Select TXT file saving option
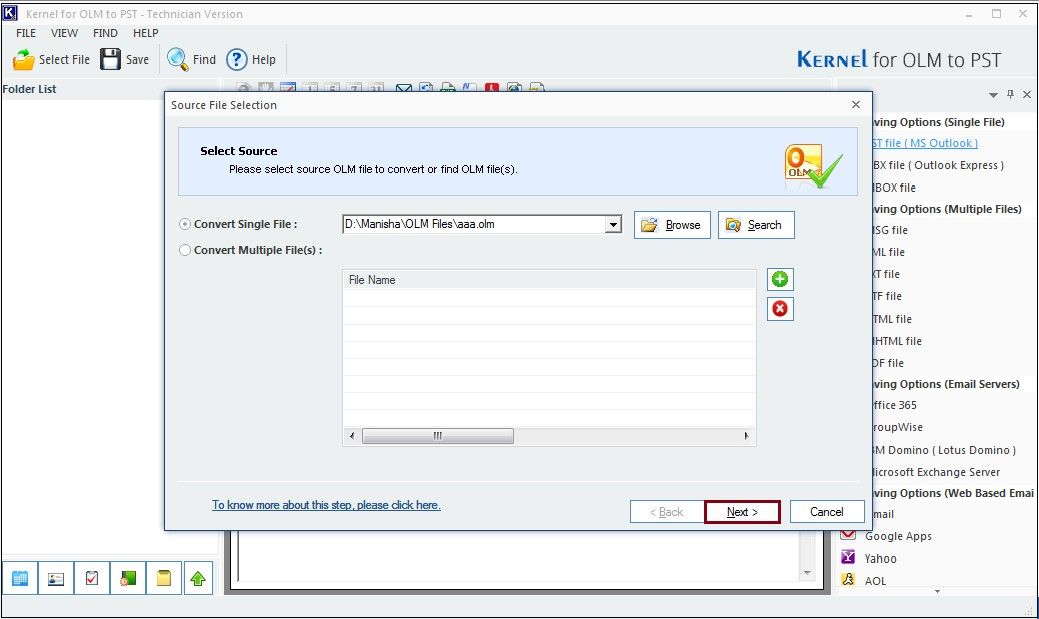The width and height of the screenshot is (1039, 619). tap(887, 274)
